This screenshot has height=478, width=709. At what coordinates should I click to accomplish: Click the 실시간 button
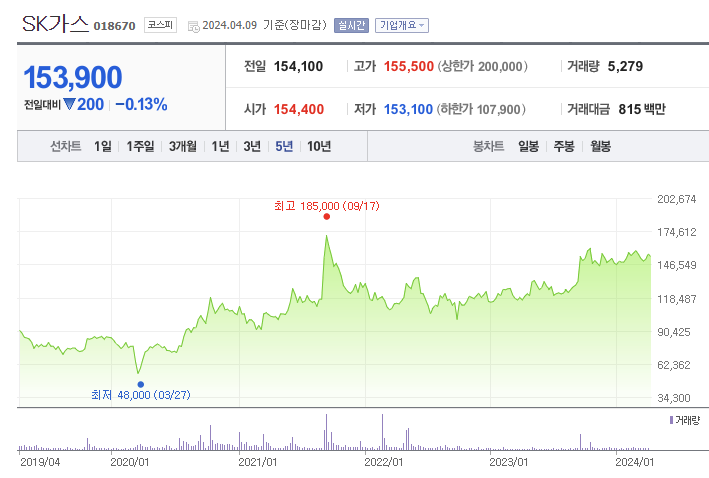[x=351, y=25]
